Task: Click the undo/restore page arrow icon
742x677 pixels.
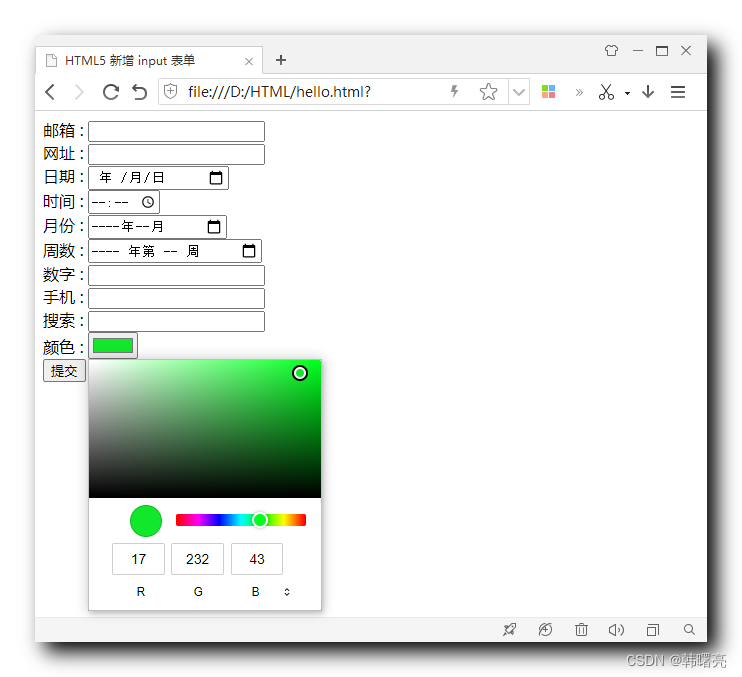Action: (x=139, y=92)
